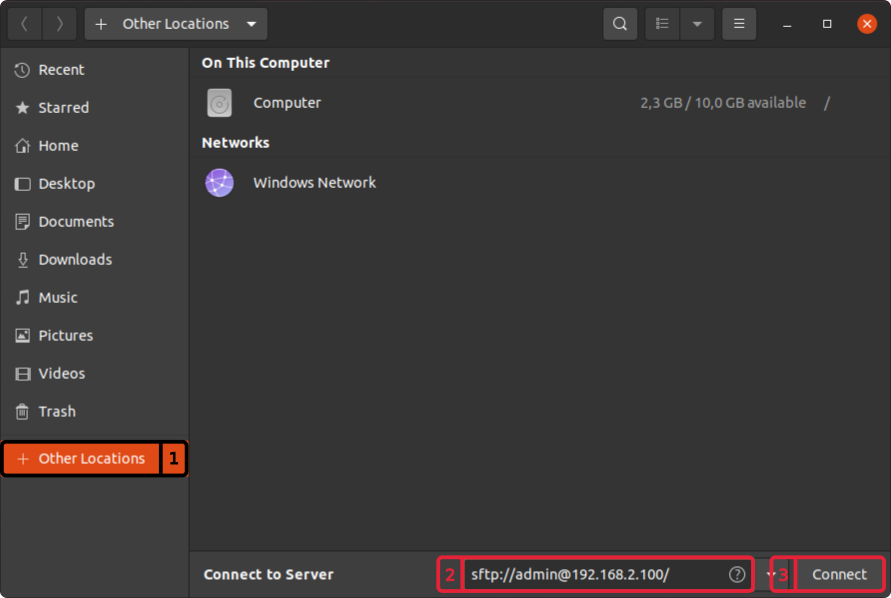Open Videos in the sidebar
Screen dimensions: 891x598
(x=94, y=373)
